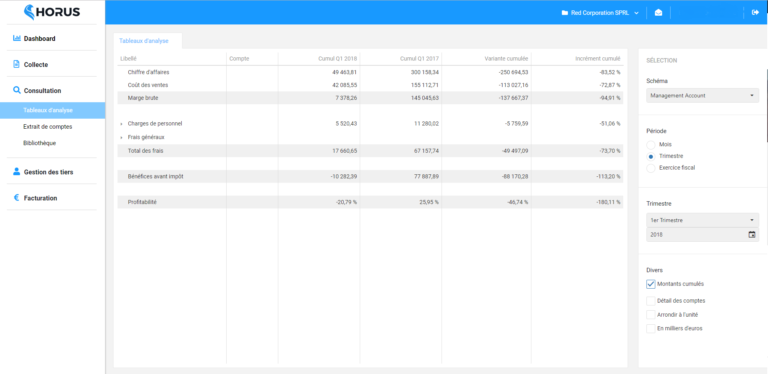Open the 1er Trimestre dropdown

(702, 220)
